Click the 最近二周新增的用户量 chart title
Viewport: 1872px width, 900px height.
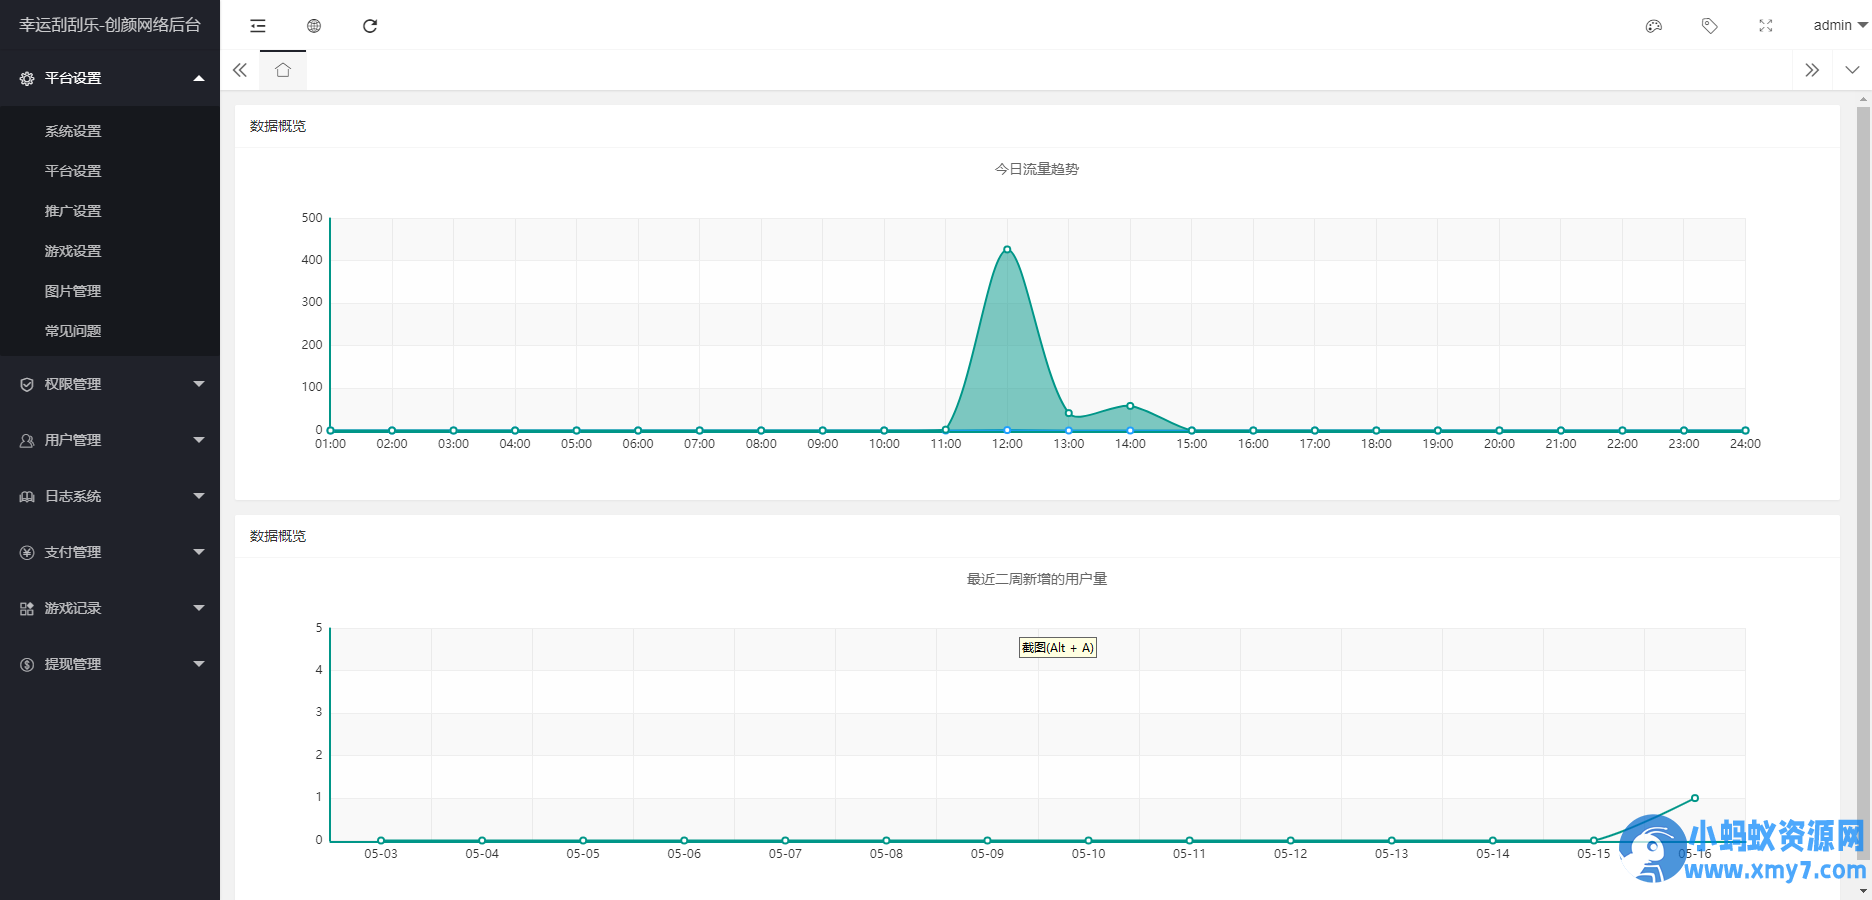pyautogui.click(x=1037, y=579)
